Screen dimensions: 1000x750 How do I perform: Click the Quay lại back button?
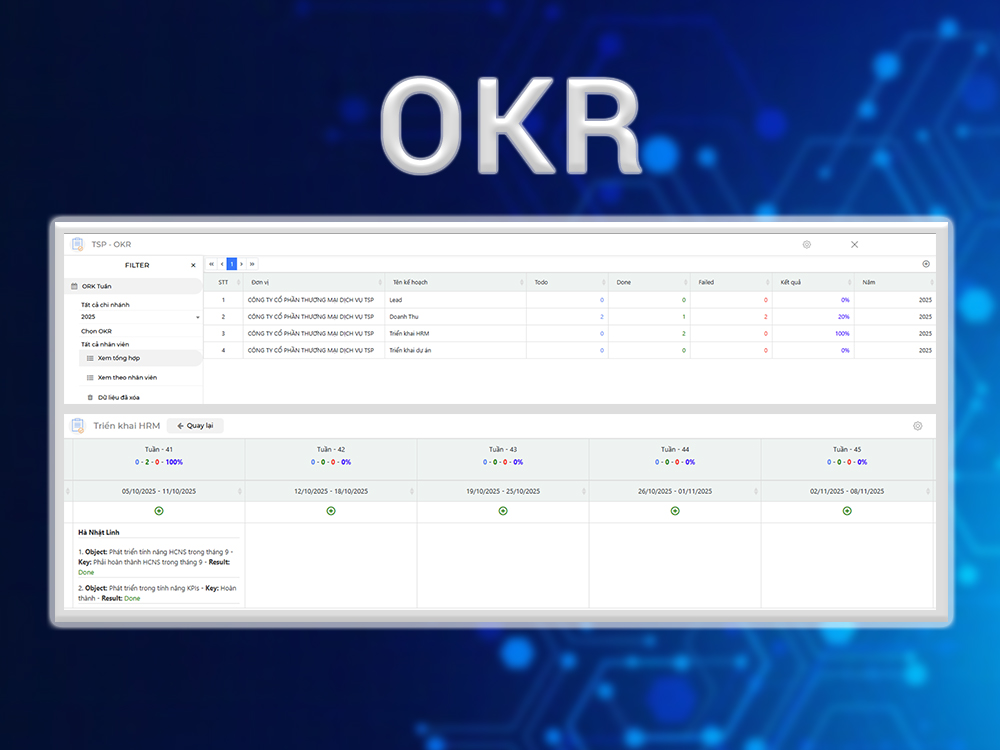tap(195, 425)
